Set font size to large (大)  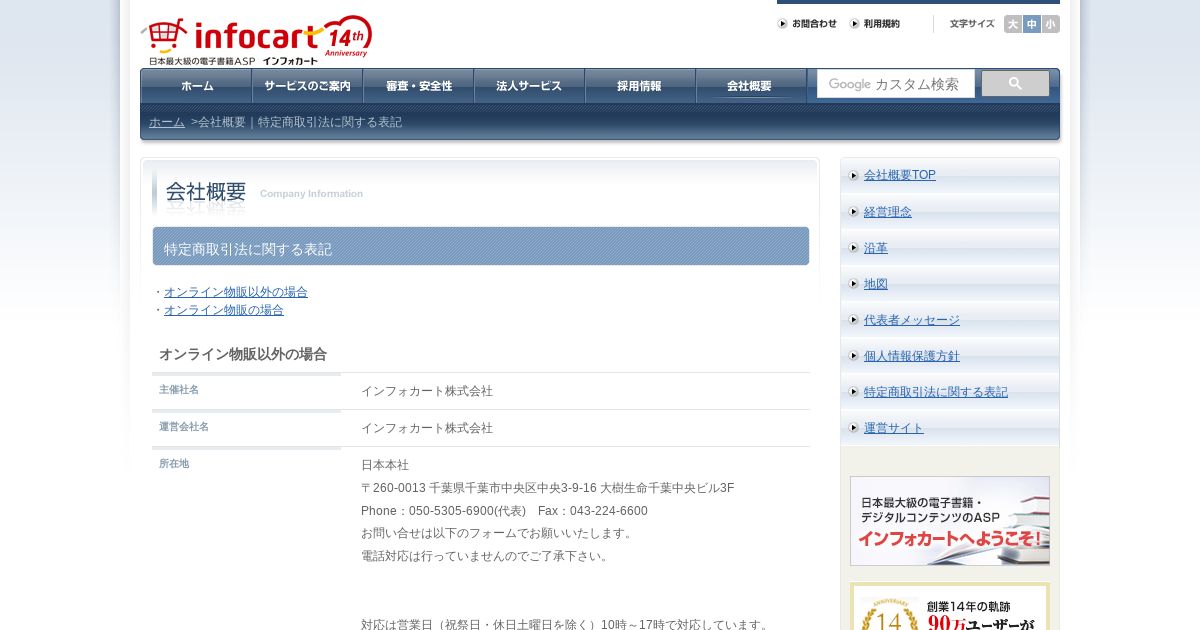(x=1013, y=24)
